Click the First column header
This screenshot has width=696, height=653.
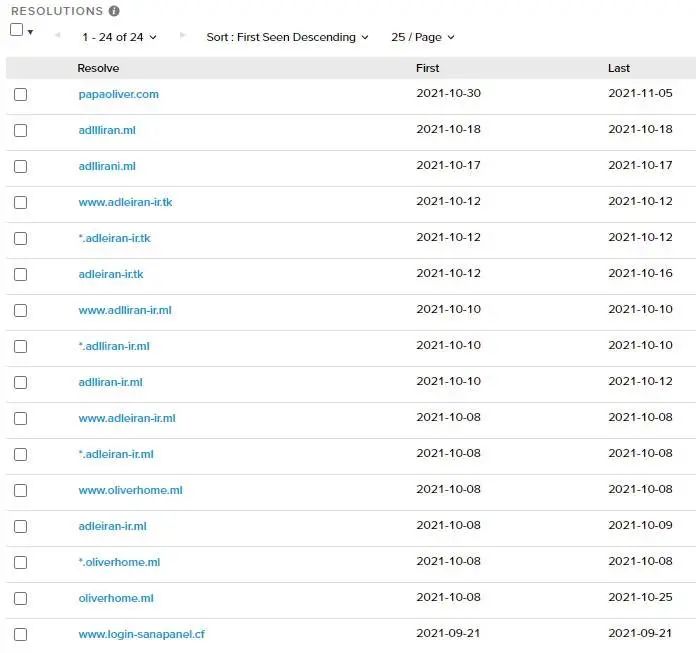[x=427, y=68]
